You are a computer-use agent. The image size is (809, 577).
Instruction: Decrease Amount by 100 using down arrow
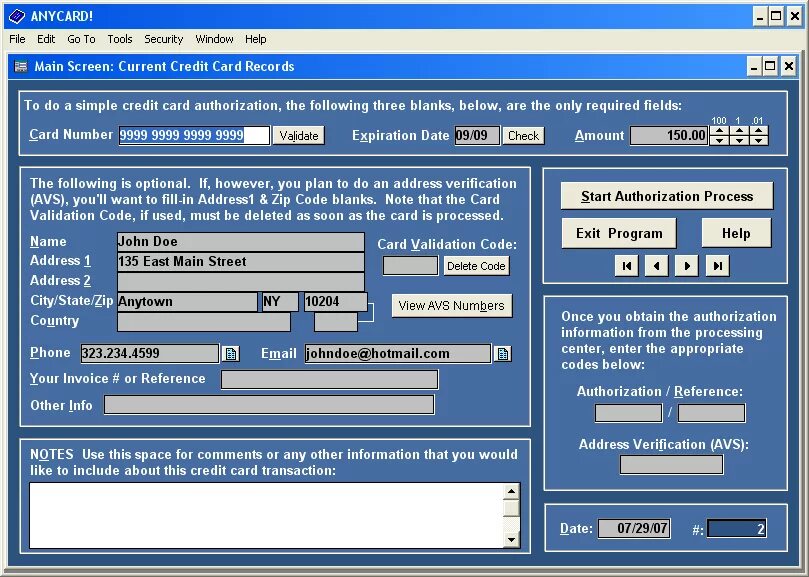719,140
